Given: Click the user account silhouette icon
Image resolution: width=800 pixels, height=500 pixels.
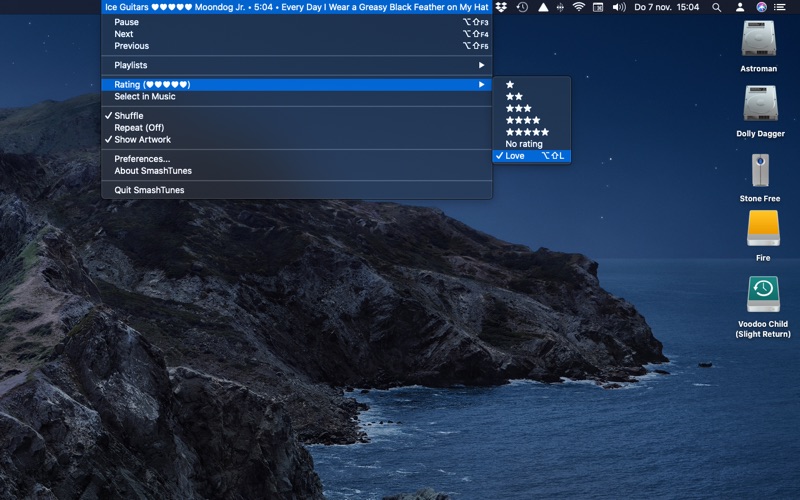Looking at the screenshot, I should click(740, 7).
